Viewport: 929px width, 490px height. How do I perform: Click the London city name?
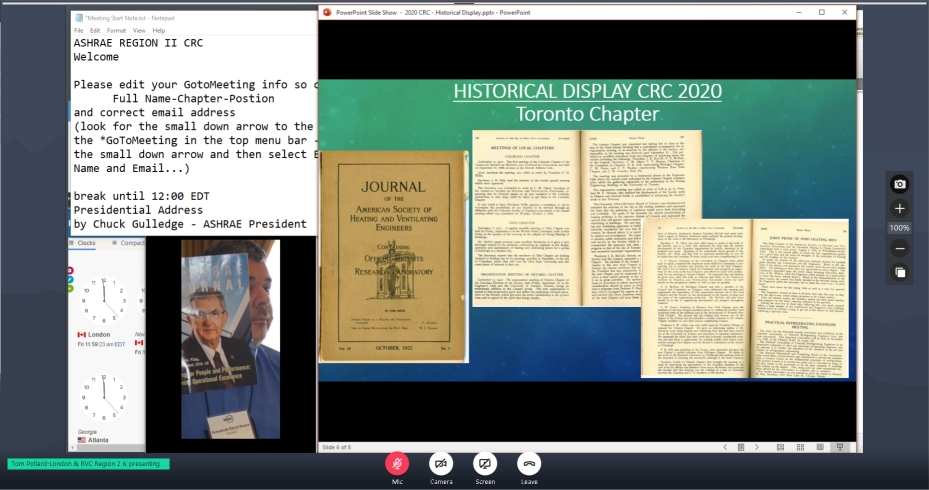[x=99, y=335]
